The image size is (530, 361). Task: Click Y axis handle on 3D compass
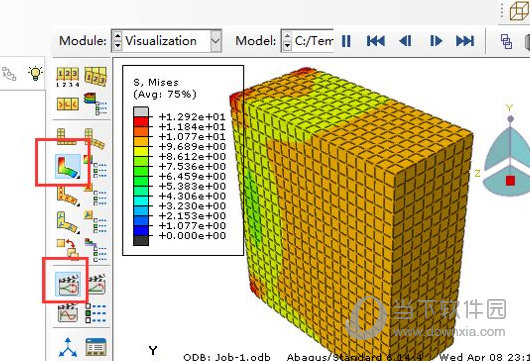click(510, 119)
